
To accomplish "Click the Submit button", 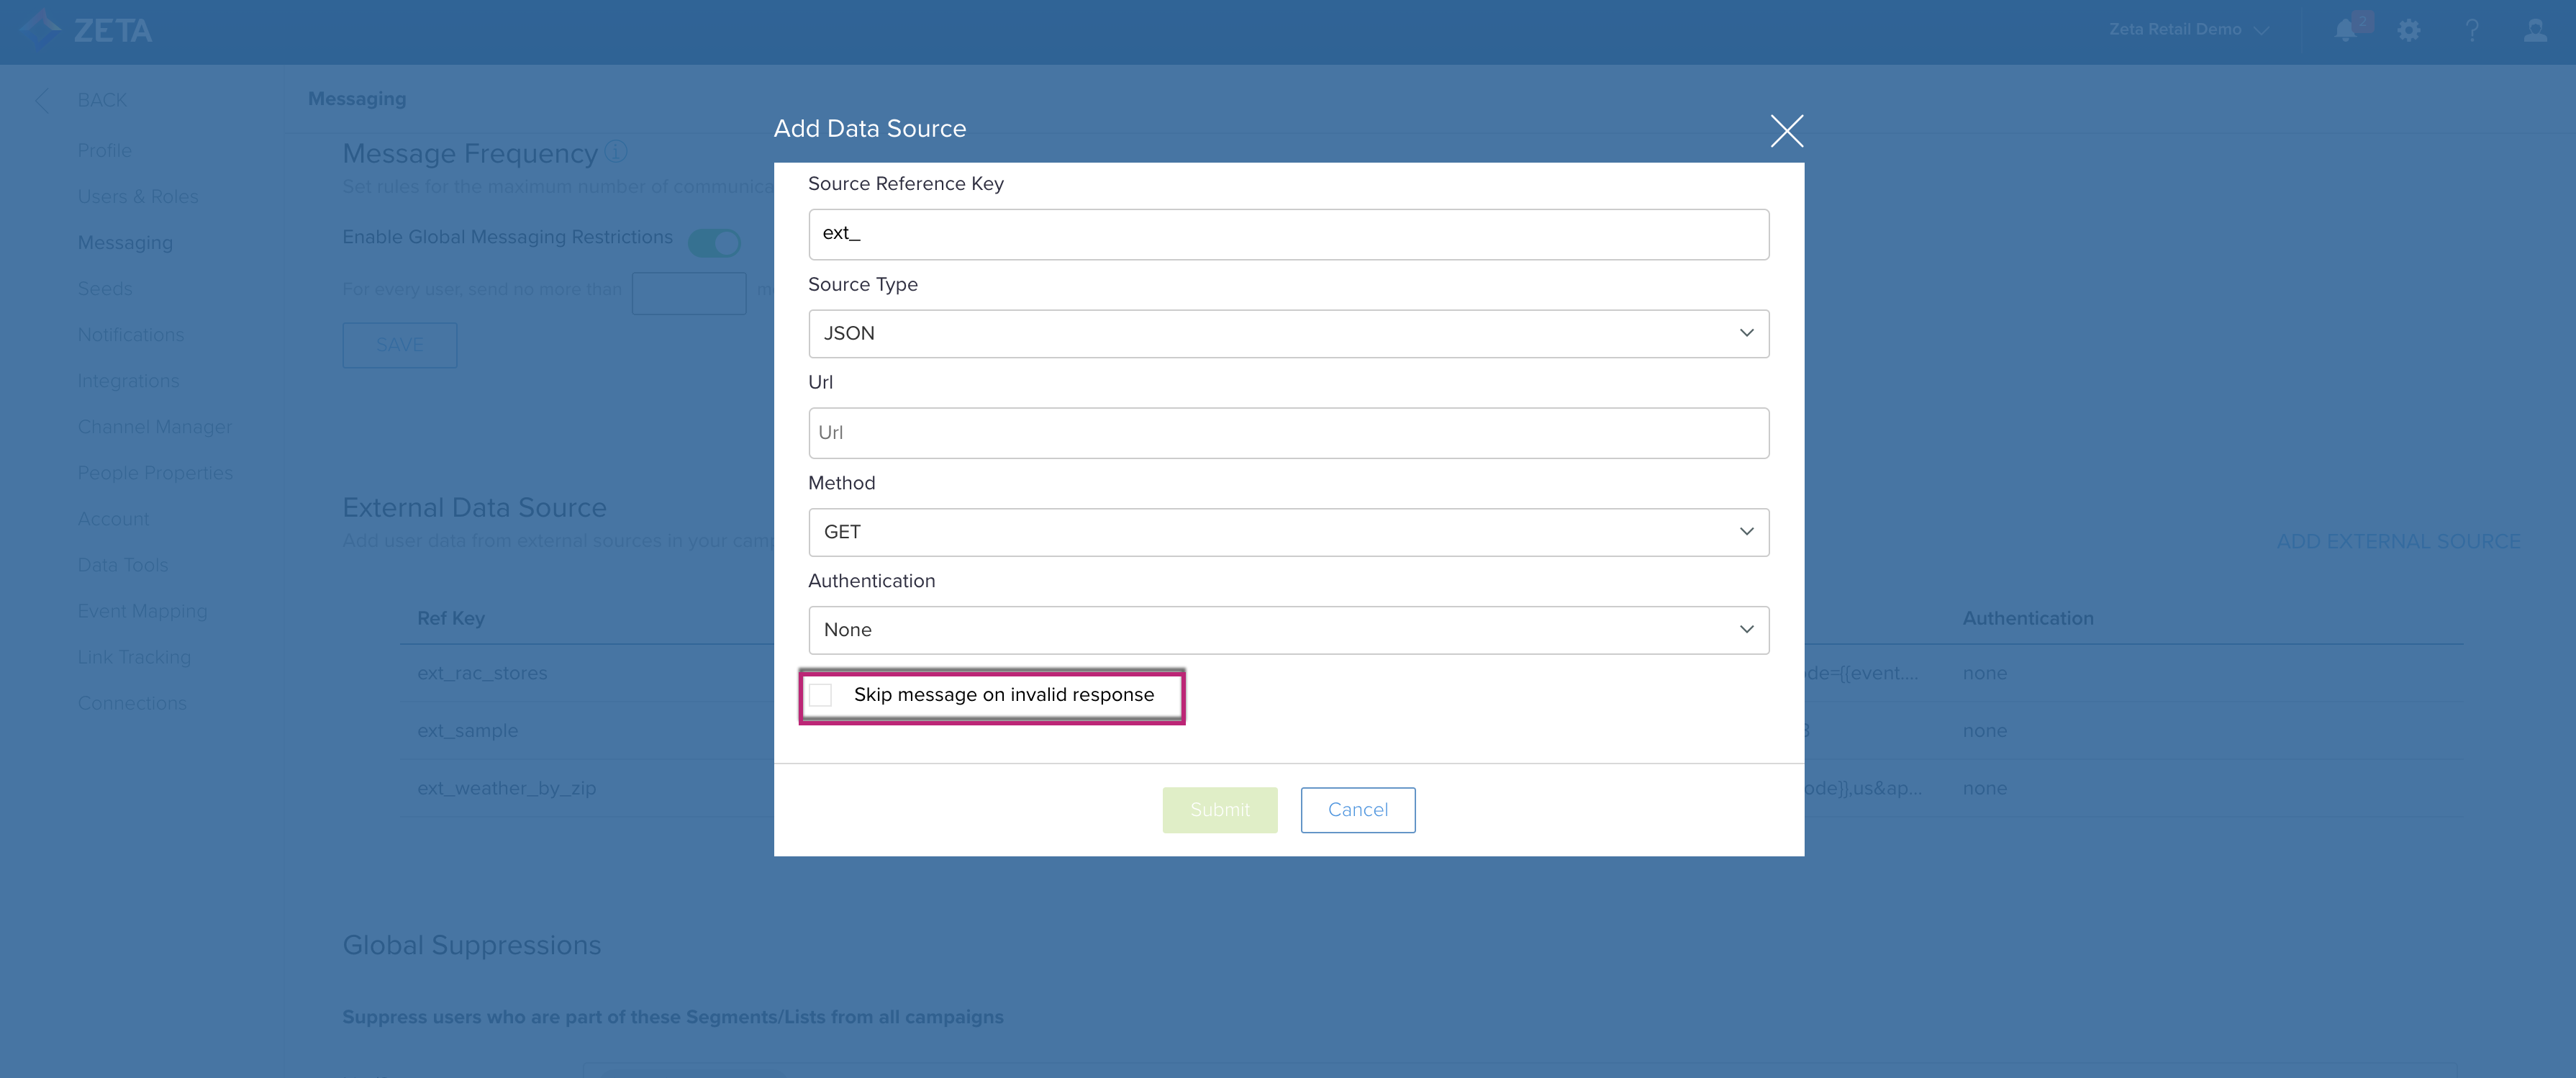I will pyautogui.click(x=1219, y=810).
